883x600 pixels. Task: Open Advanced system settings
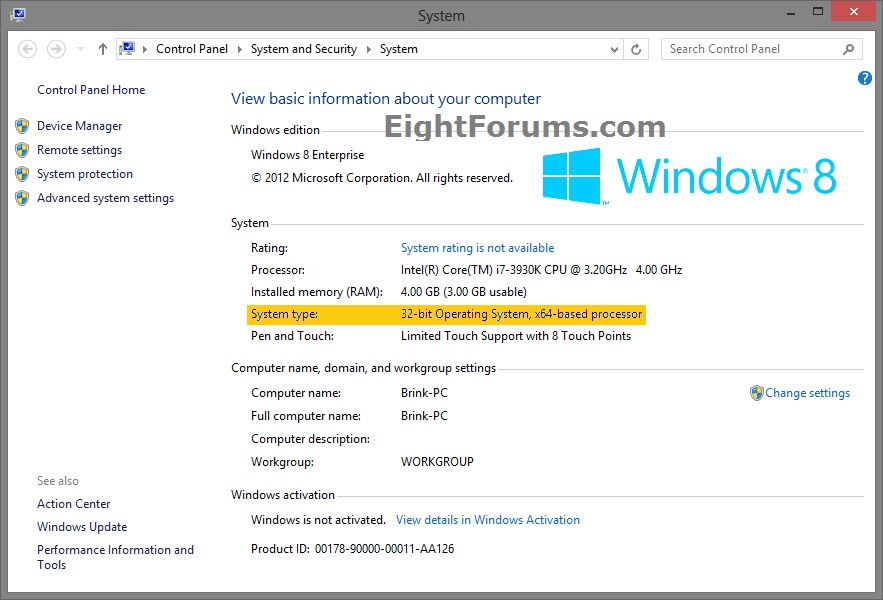click(104, 197)
